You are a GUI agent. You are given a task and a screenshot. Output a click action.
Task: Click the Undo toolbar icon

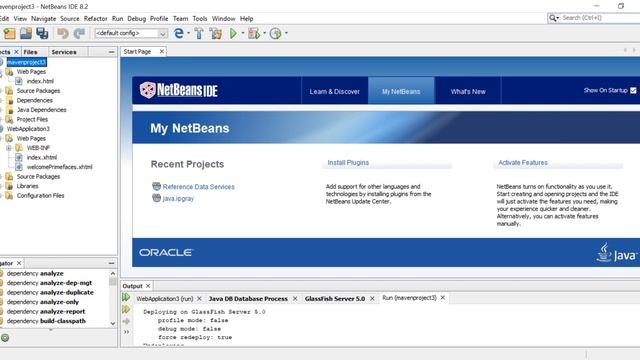[62, 33]
